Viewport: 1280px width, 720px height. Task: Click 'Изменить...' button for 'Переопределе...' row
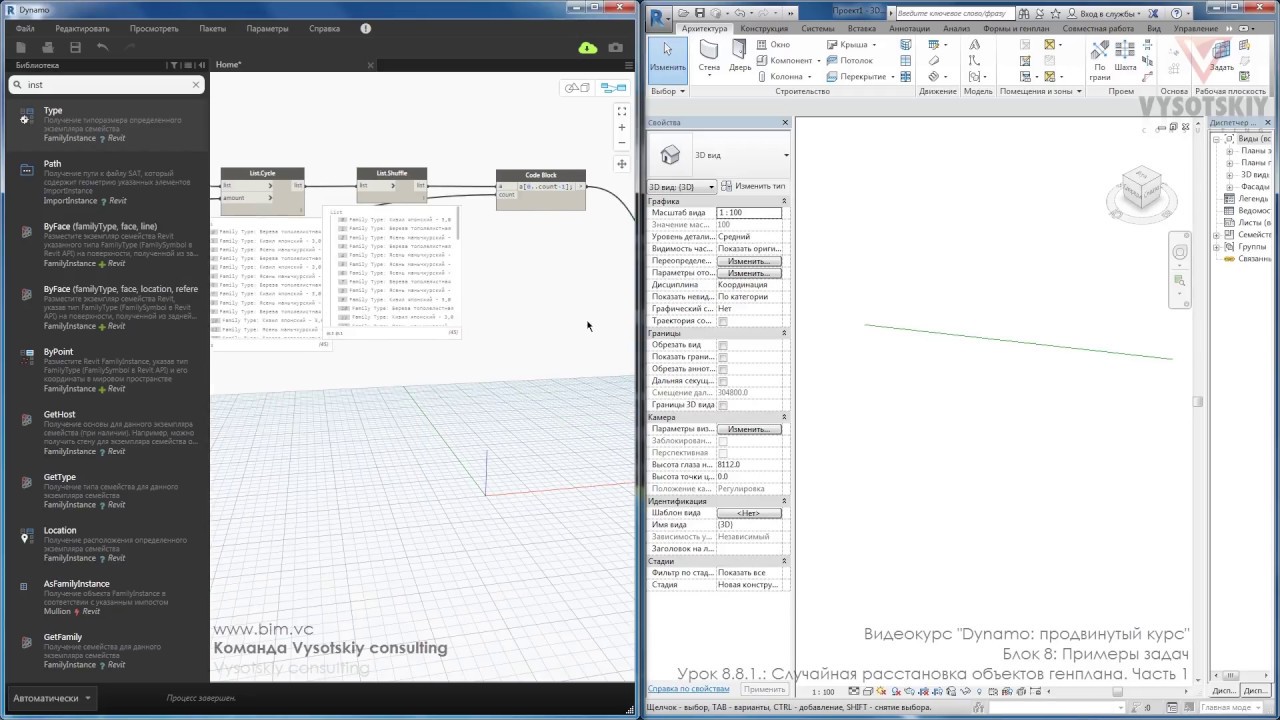[749, 261]
